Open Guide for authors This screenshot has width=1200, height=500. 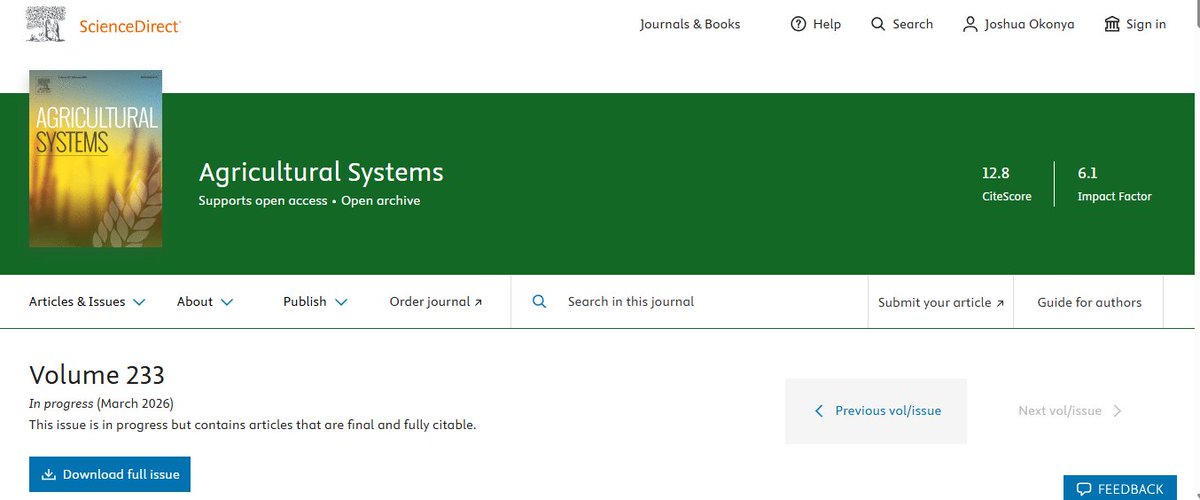1089,302
